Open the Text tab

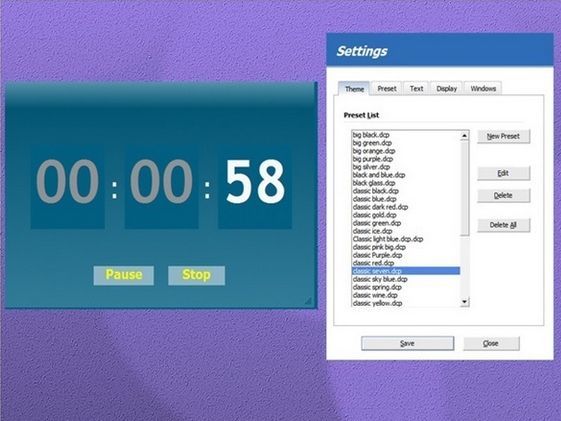(416, 88)
